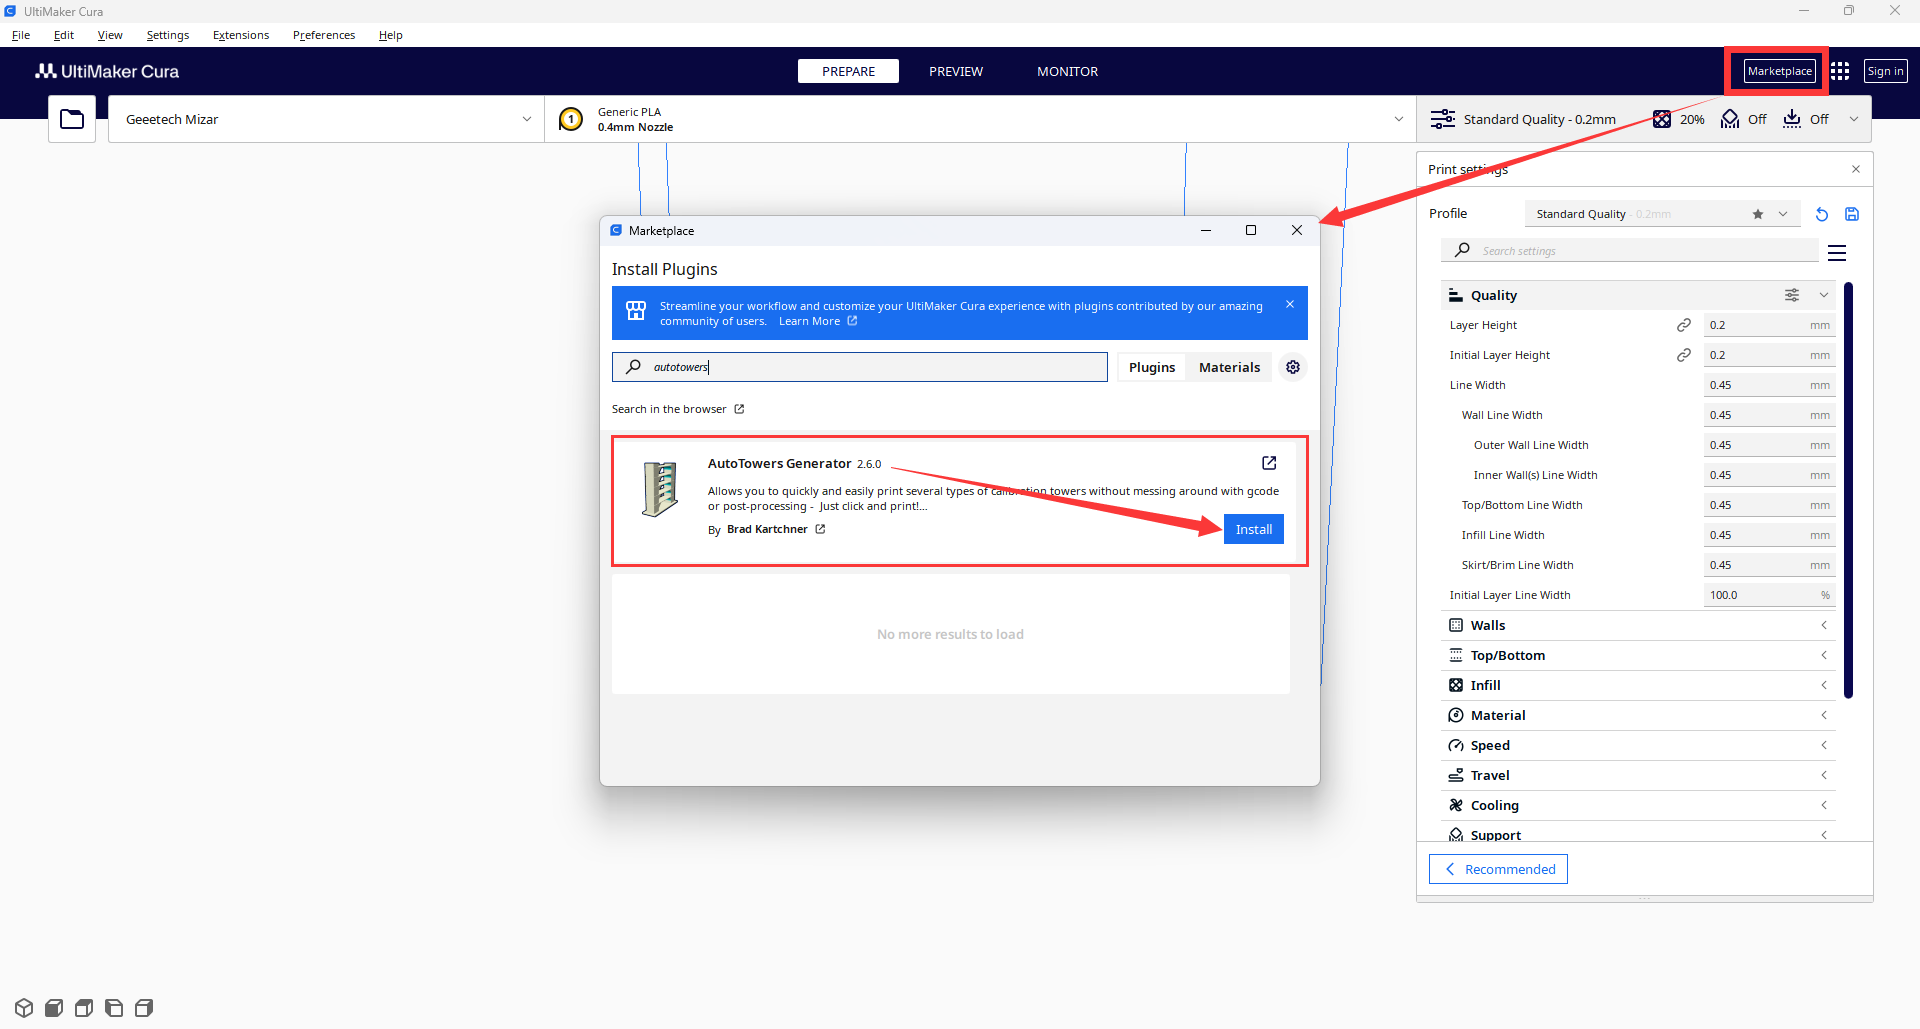
Task: Open Marketplace settings gear icon
Action: point(1293,367)
